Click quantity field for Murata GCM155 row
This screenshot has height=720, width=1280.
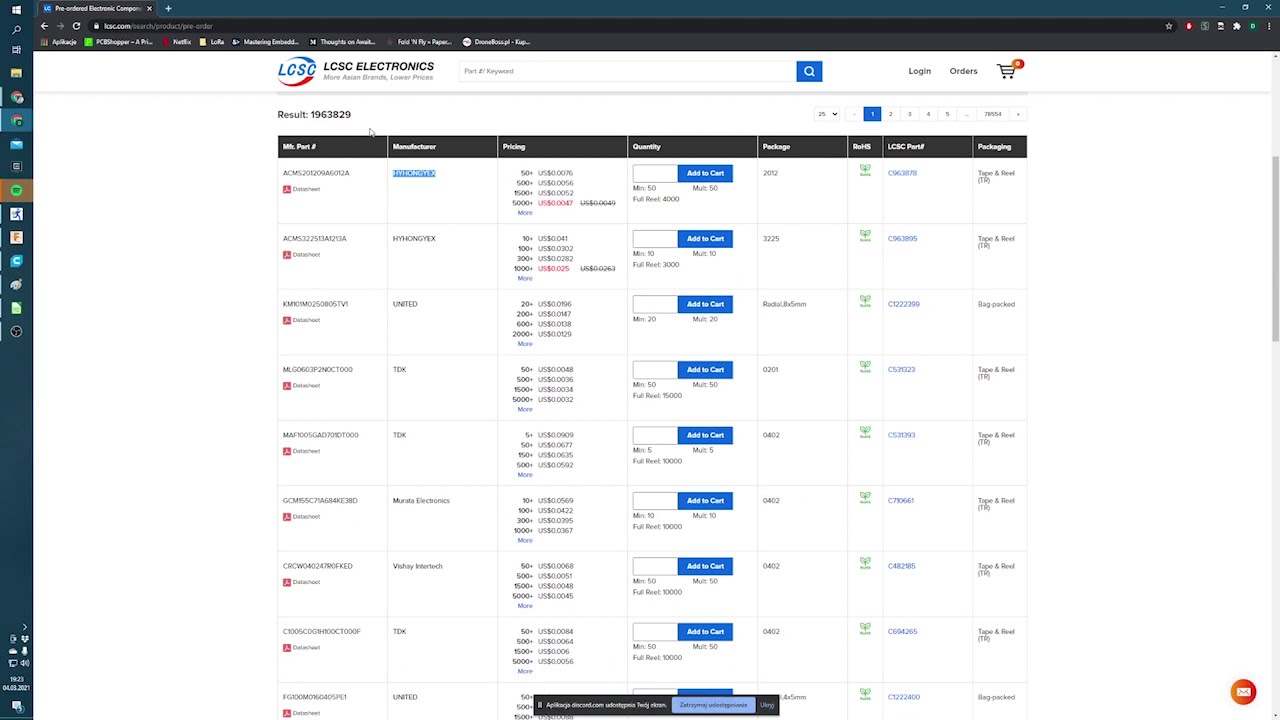(654, 500)
